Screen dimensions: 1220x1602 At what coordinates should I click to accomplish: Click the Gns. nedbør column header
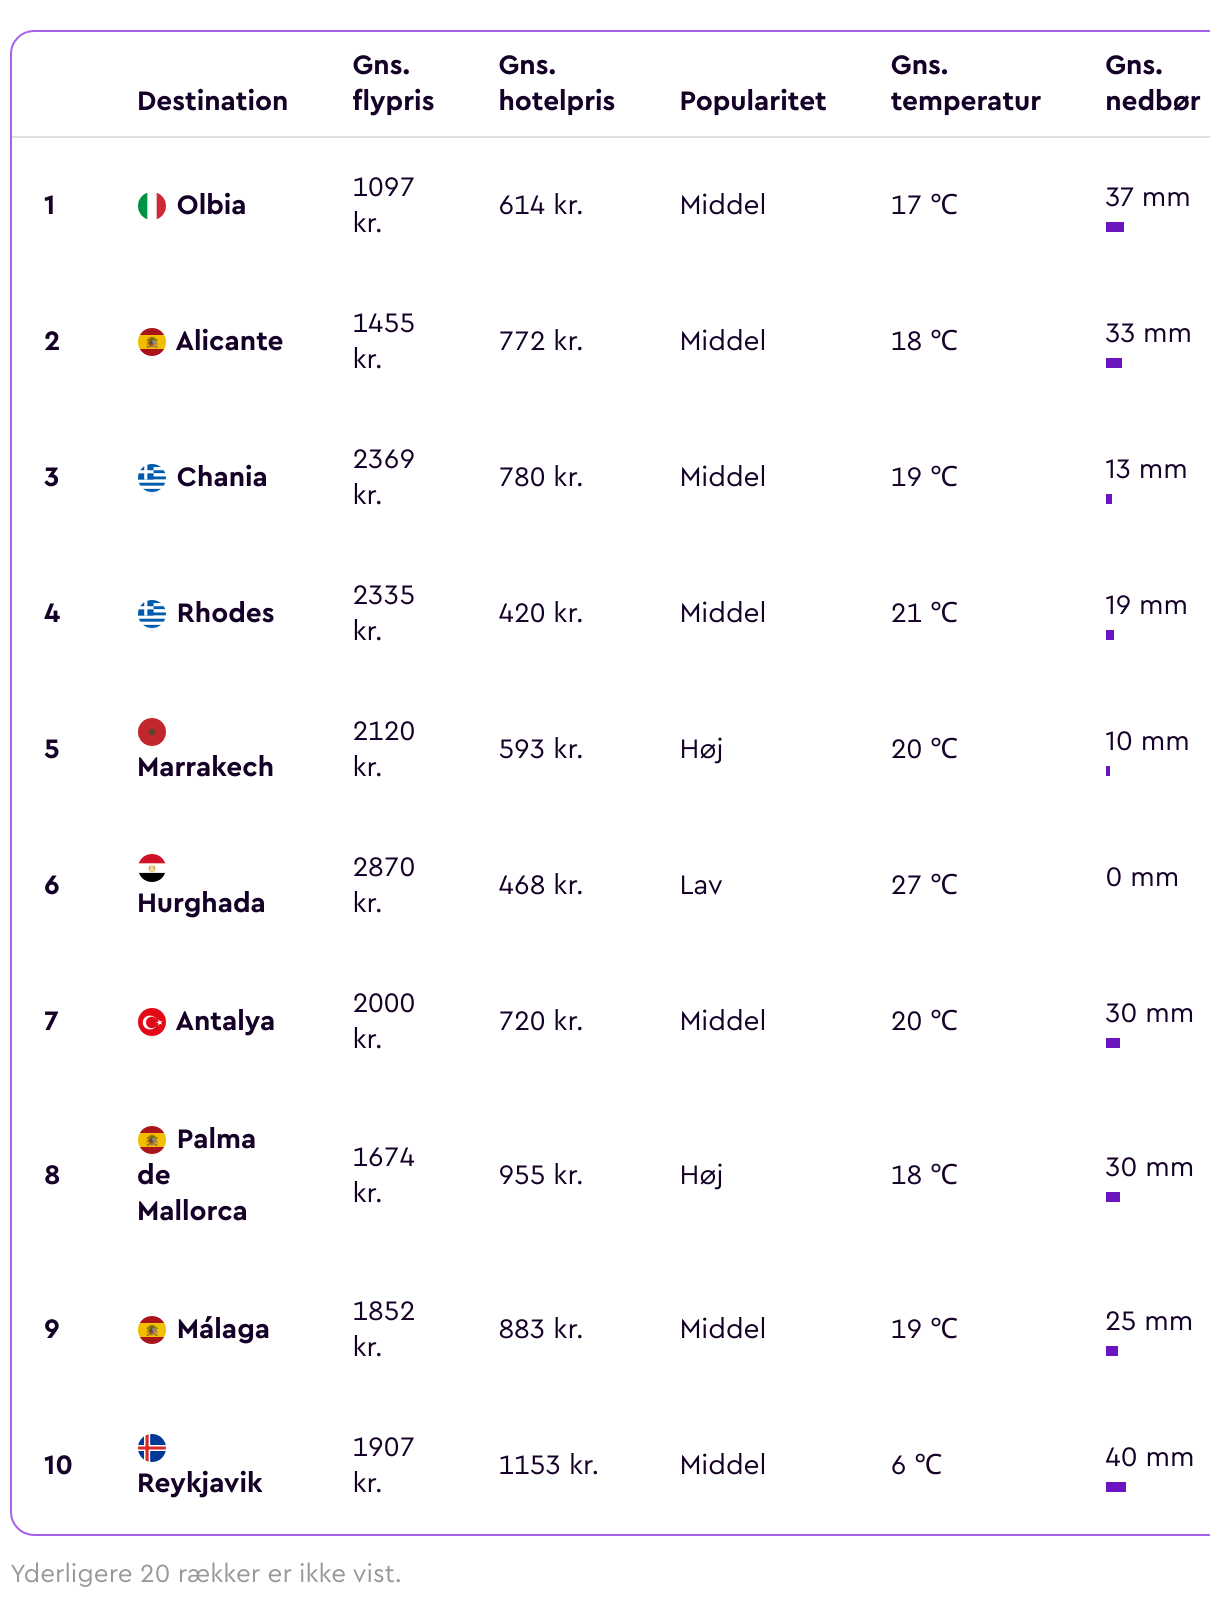1152,83
